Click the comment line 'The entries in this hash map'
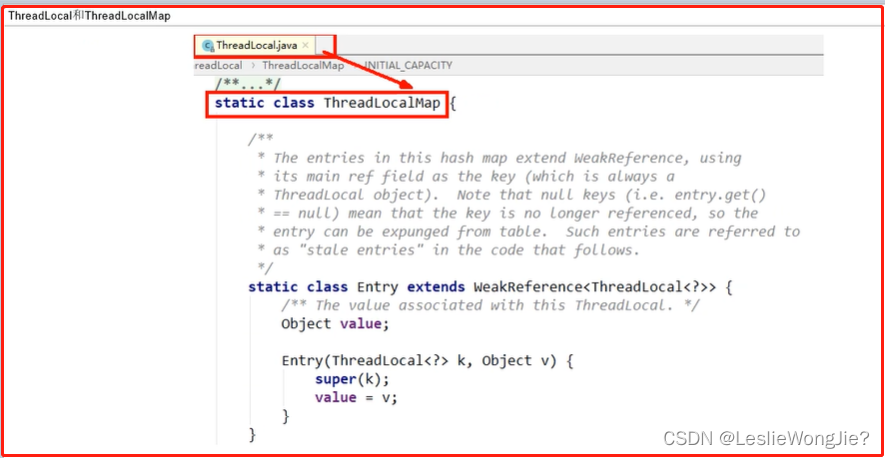The width and height of the screenshot is (885, 458). (x=500, y=158)
